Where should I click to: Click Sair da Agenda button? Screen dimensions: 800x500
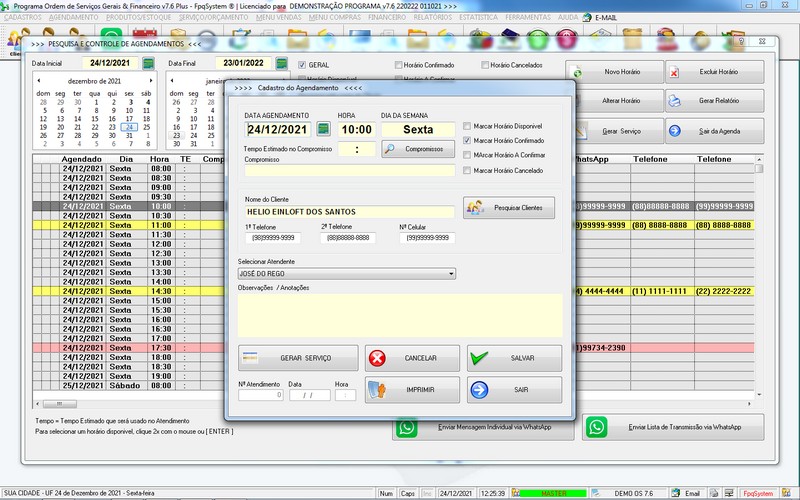[x=714, y=131]
